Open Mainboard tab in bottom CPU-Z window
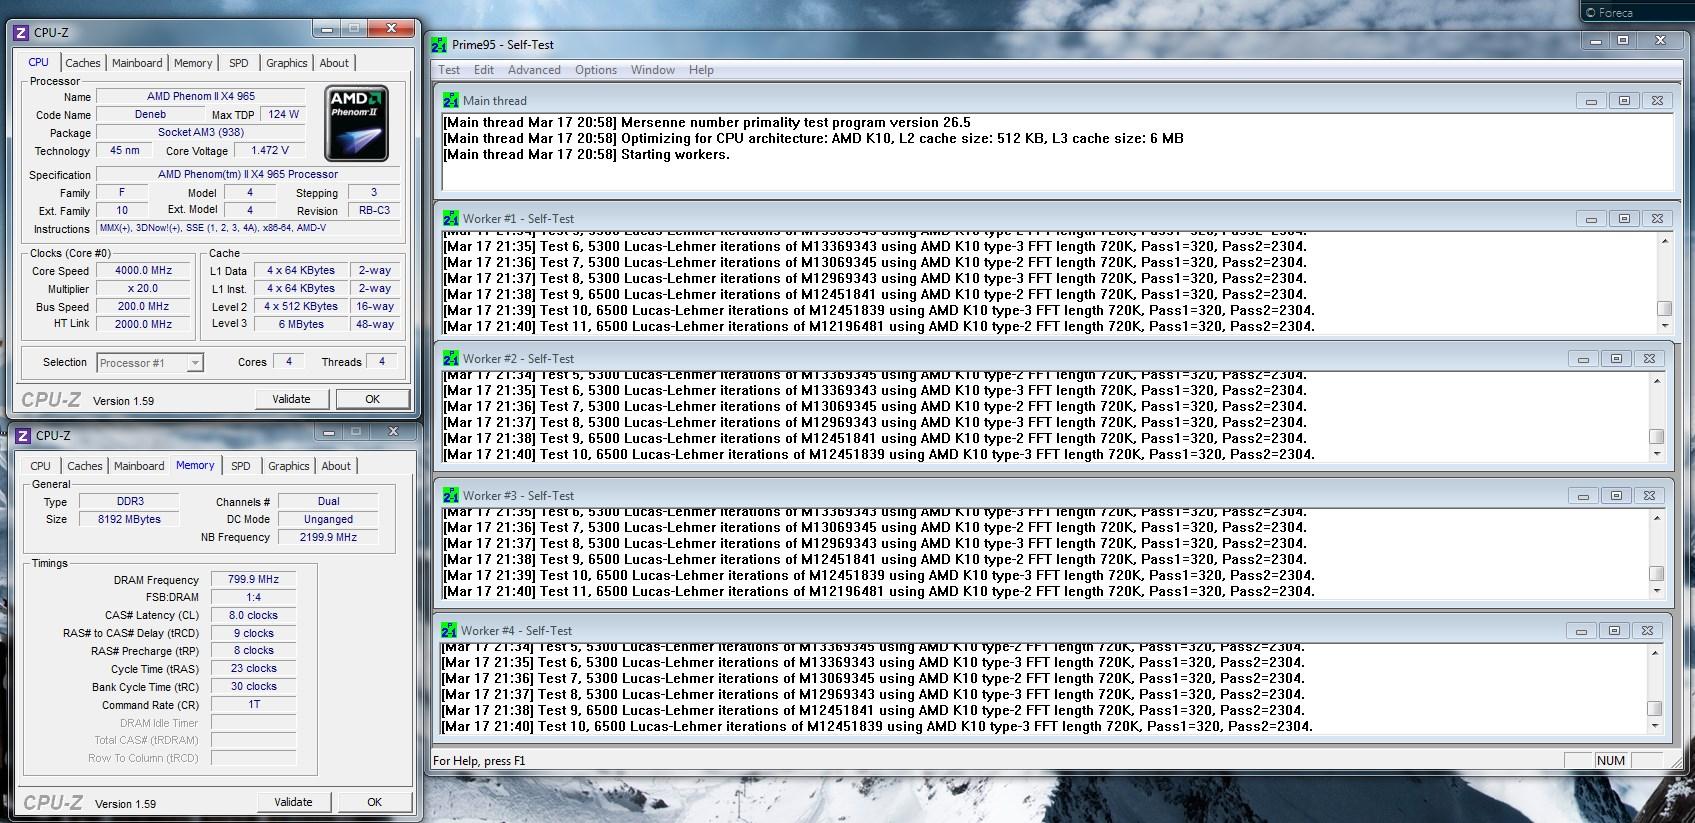Screen dimensions: 1695x823 pos(139,466)
